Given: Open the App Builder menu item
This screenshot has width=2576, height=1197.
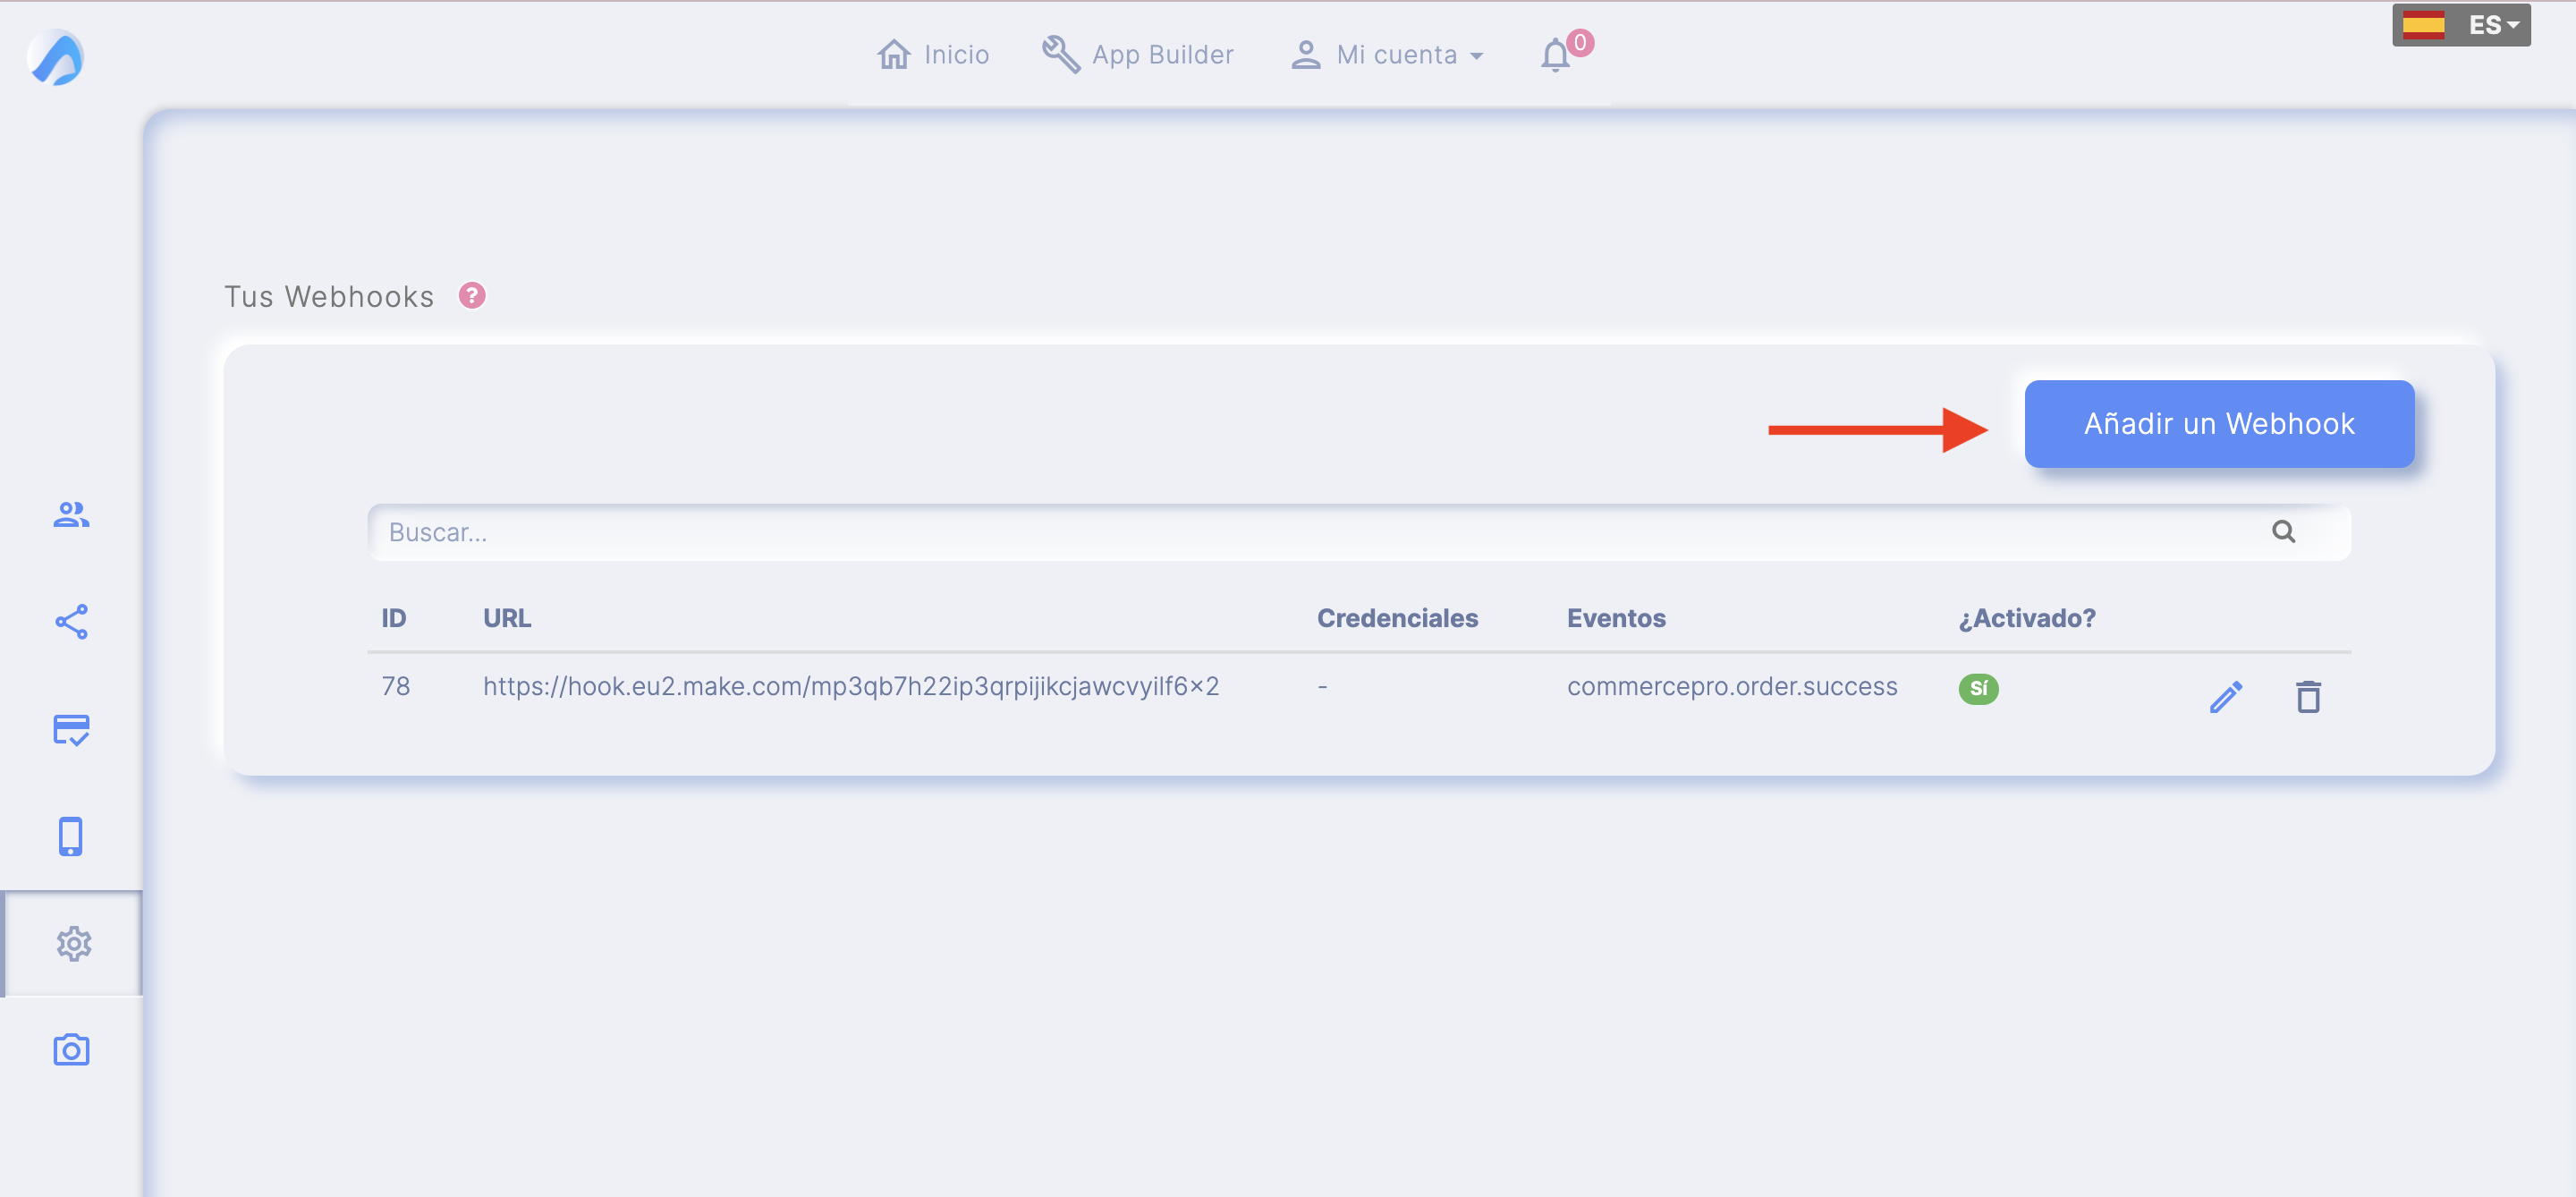Looking at the screenshot, I should click(x=1137, y=55).
